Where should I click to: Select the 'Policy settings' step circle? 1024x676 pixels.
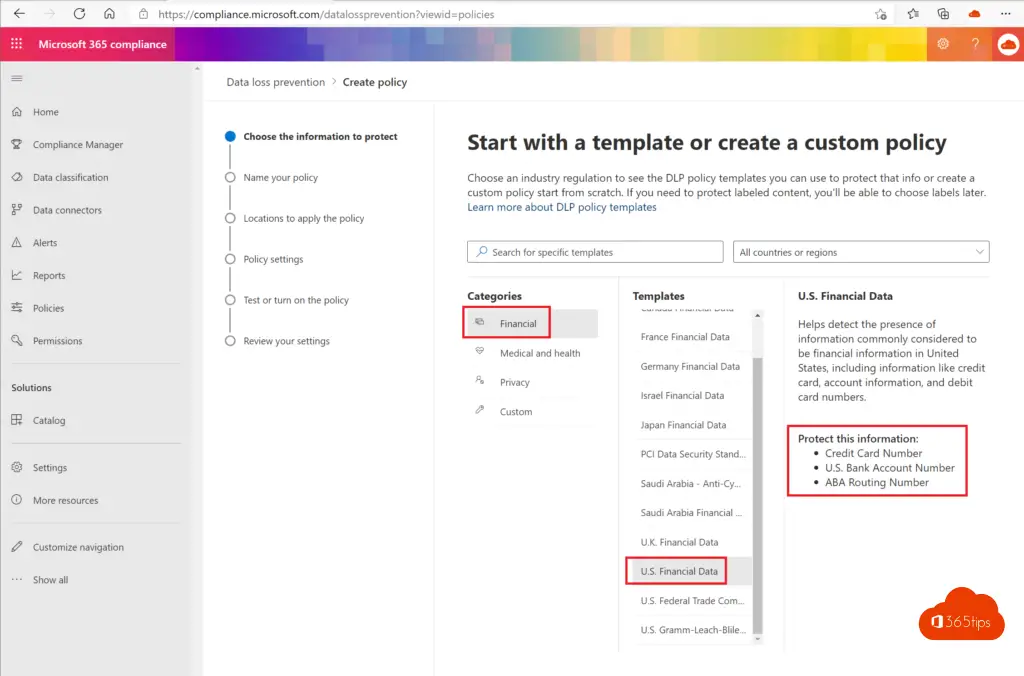pyautogui.click(x=230, y=260)
